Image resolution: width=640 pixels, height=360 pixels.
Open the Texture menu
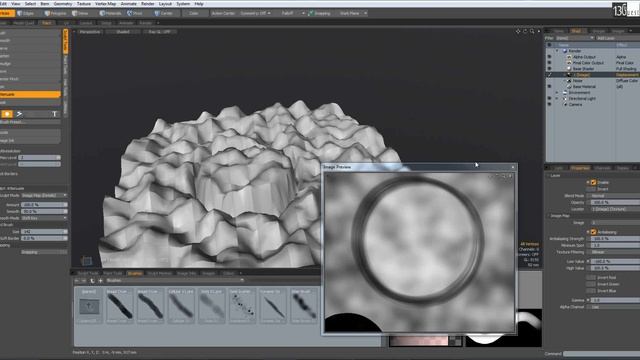click(84, 4)
